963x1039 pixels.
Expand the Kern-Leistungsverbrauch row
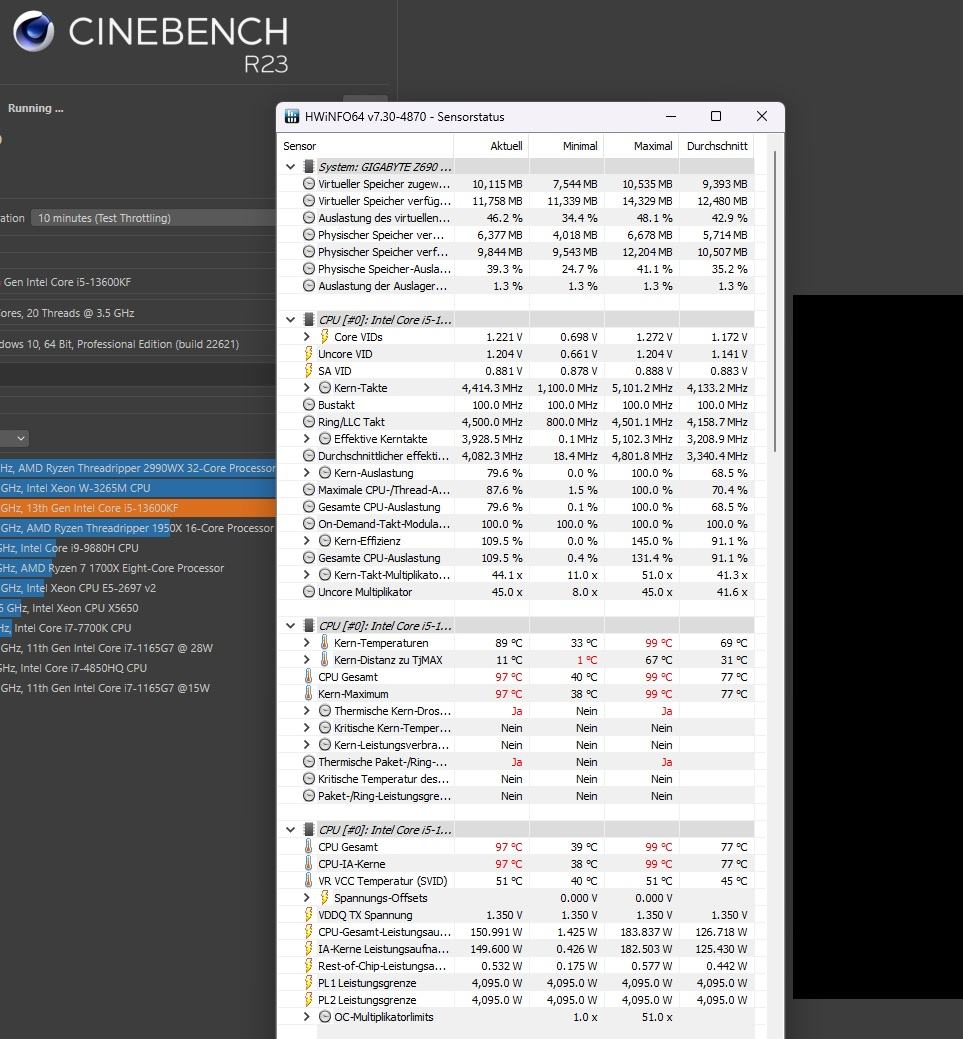coord(306,745)
